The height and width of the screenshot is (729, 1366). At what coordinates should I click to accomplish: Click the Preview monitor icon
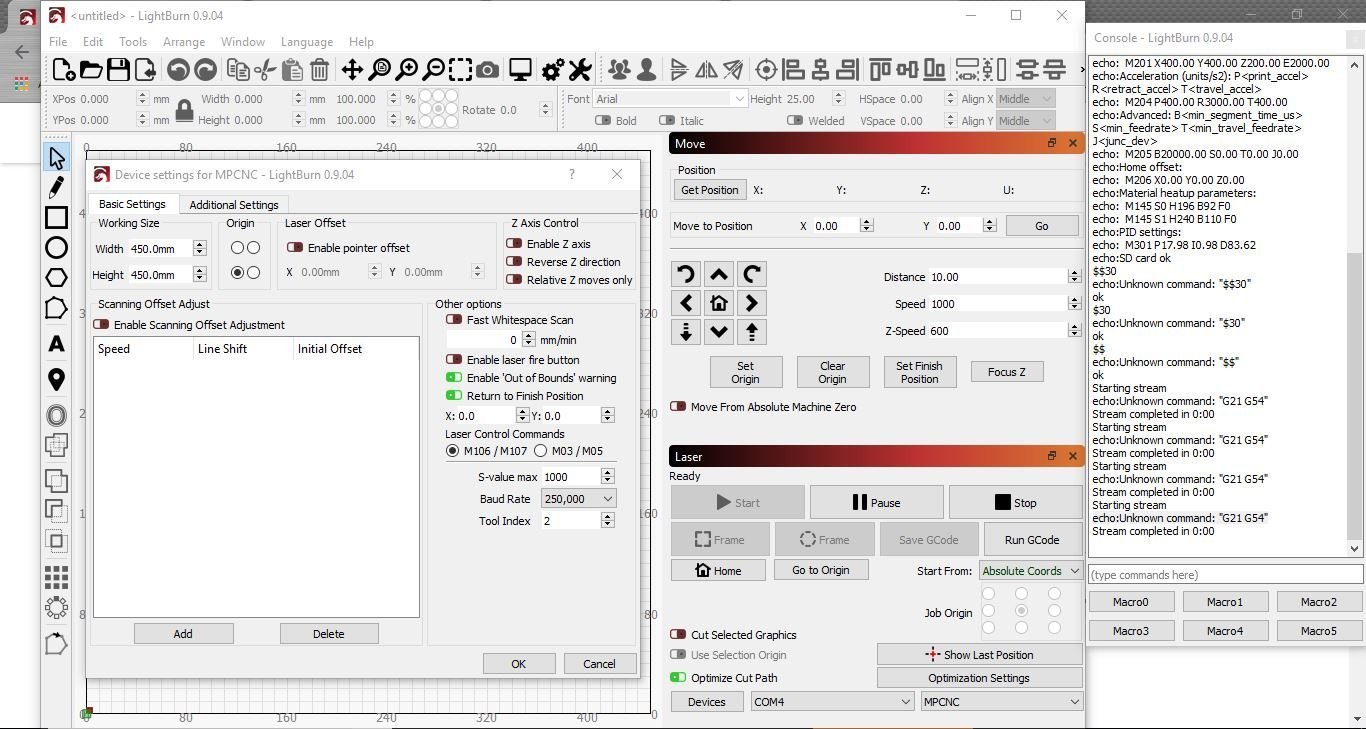point(520,69)
